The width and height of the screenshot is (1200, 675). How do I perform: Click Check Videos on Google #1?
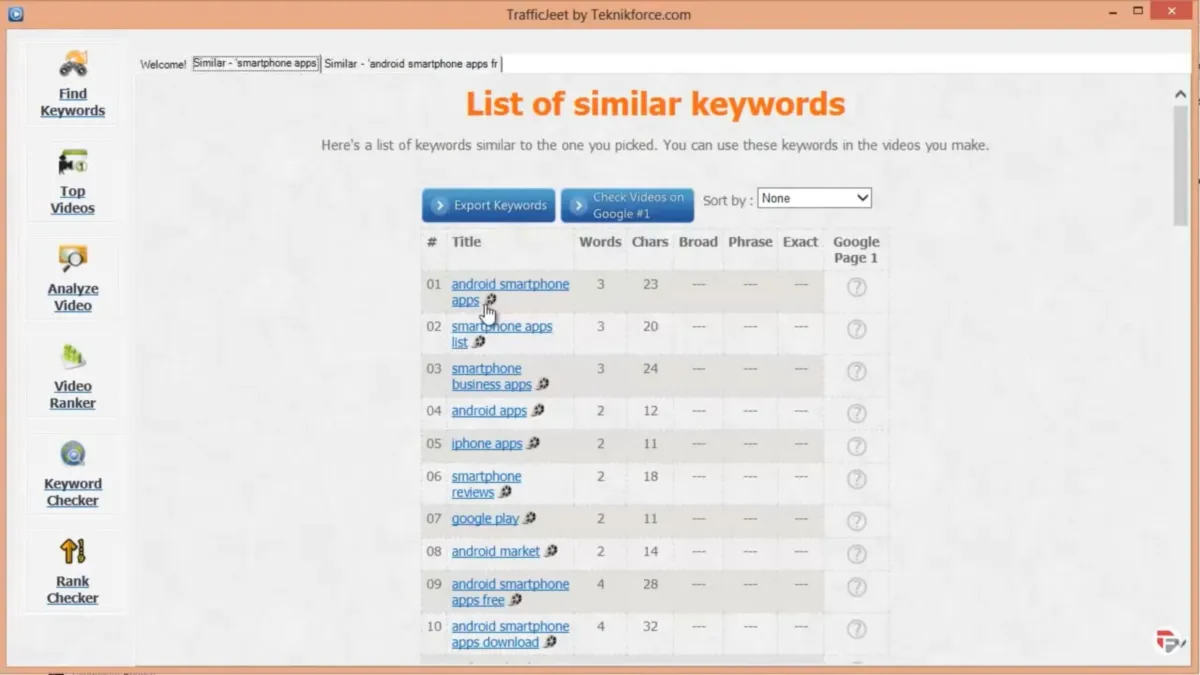coord(627,205)
